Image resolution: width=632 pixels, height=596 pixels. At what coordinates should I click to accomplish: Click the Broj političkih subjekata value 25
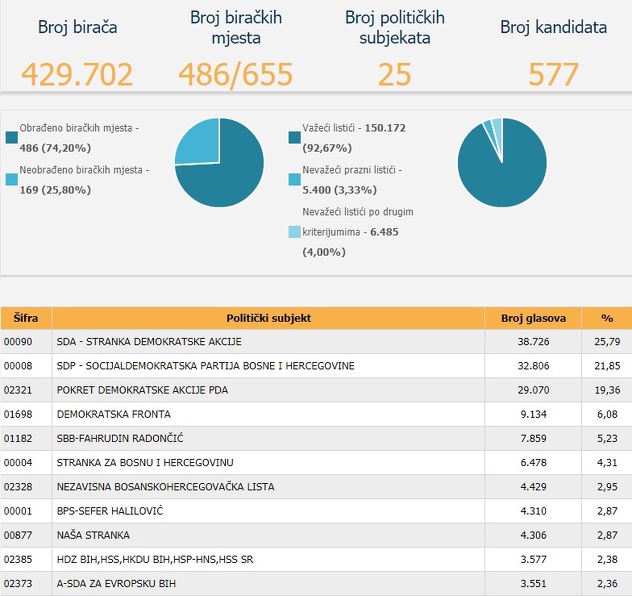click(395, 75)
